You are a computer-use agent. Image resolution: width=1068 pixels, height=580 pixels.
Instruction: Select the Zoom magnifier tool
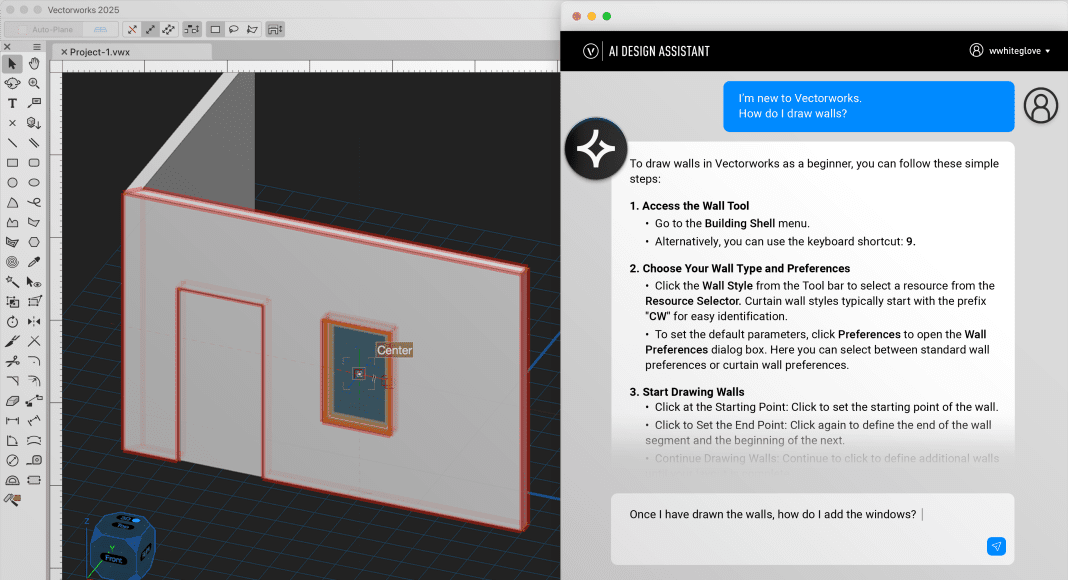(34, 84)
